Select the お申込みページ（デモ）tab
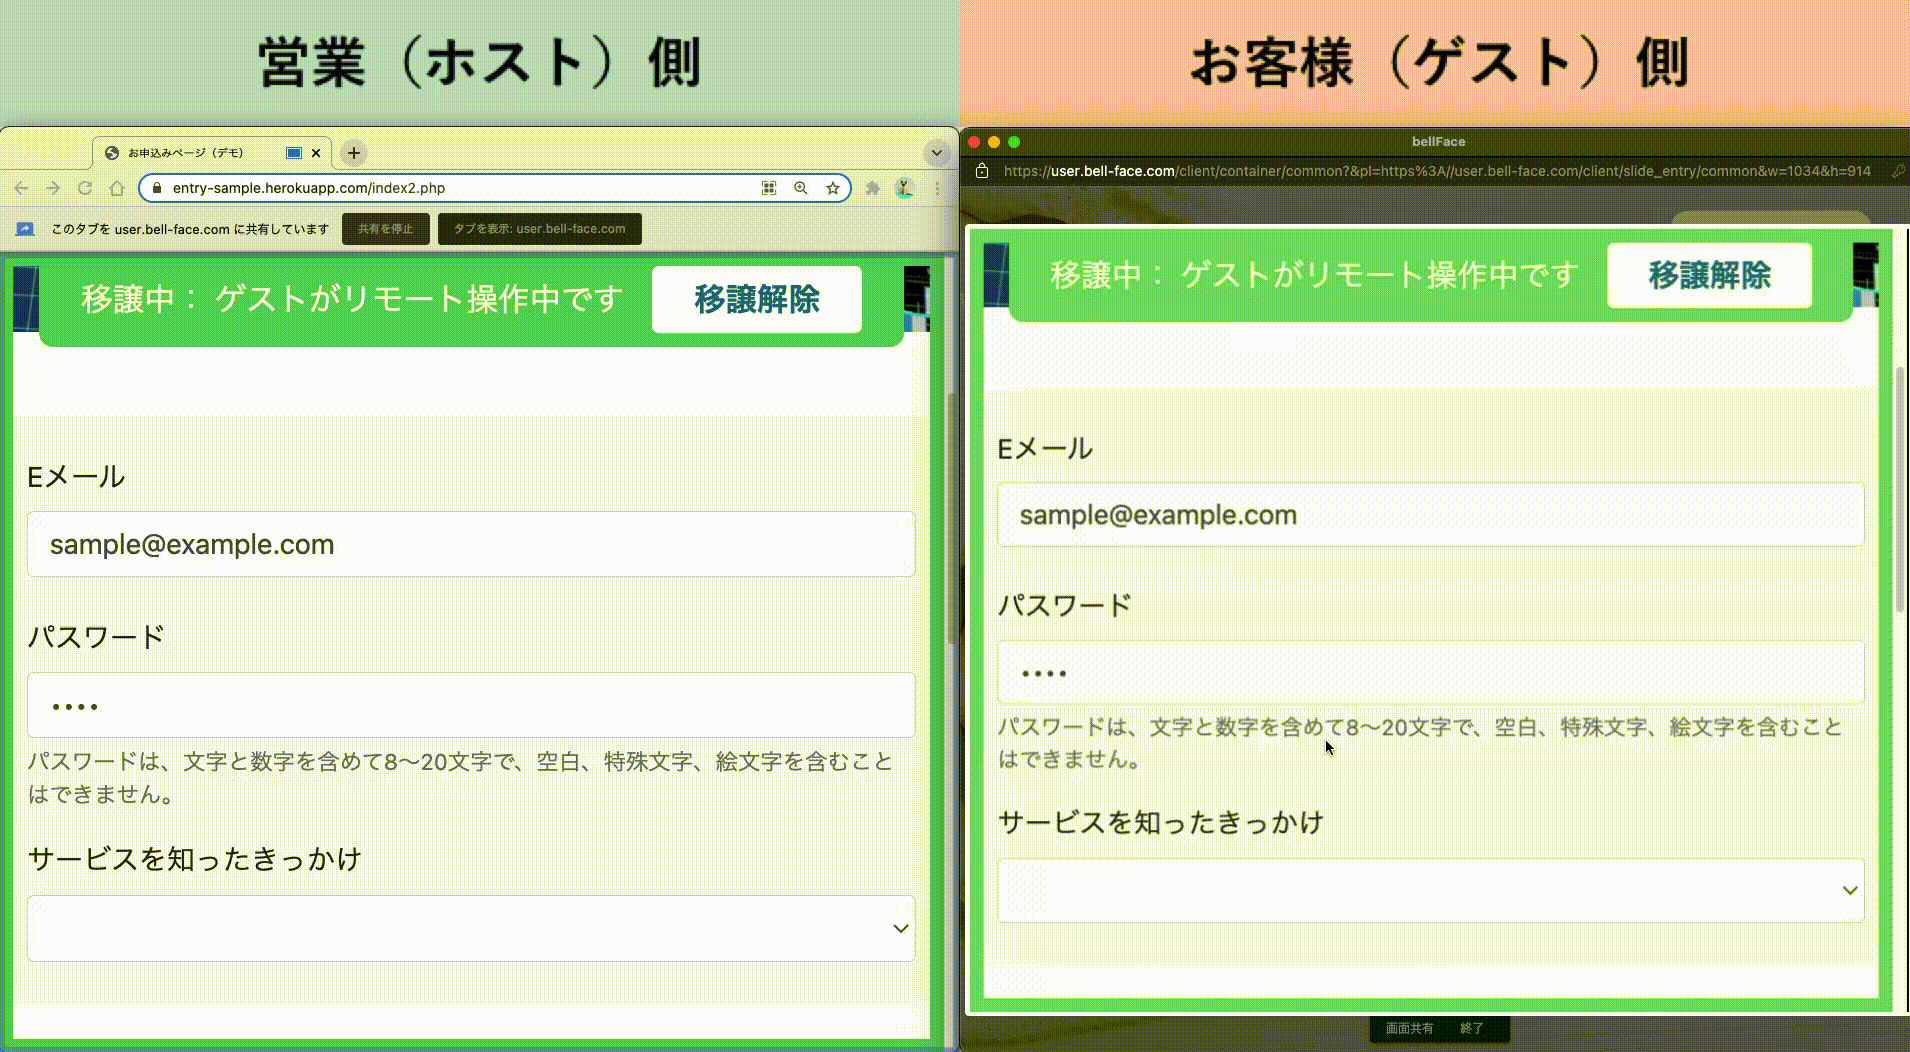1910x1052 pixels. coord(190,153)
